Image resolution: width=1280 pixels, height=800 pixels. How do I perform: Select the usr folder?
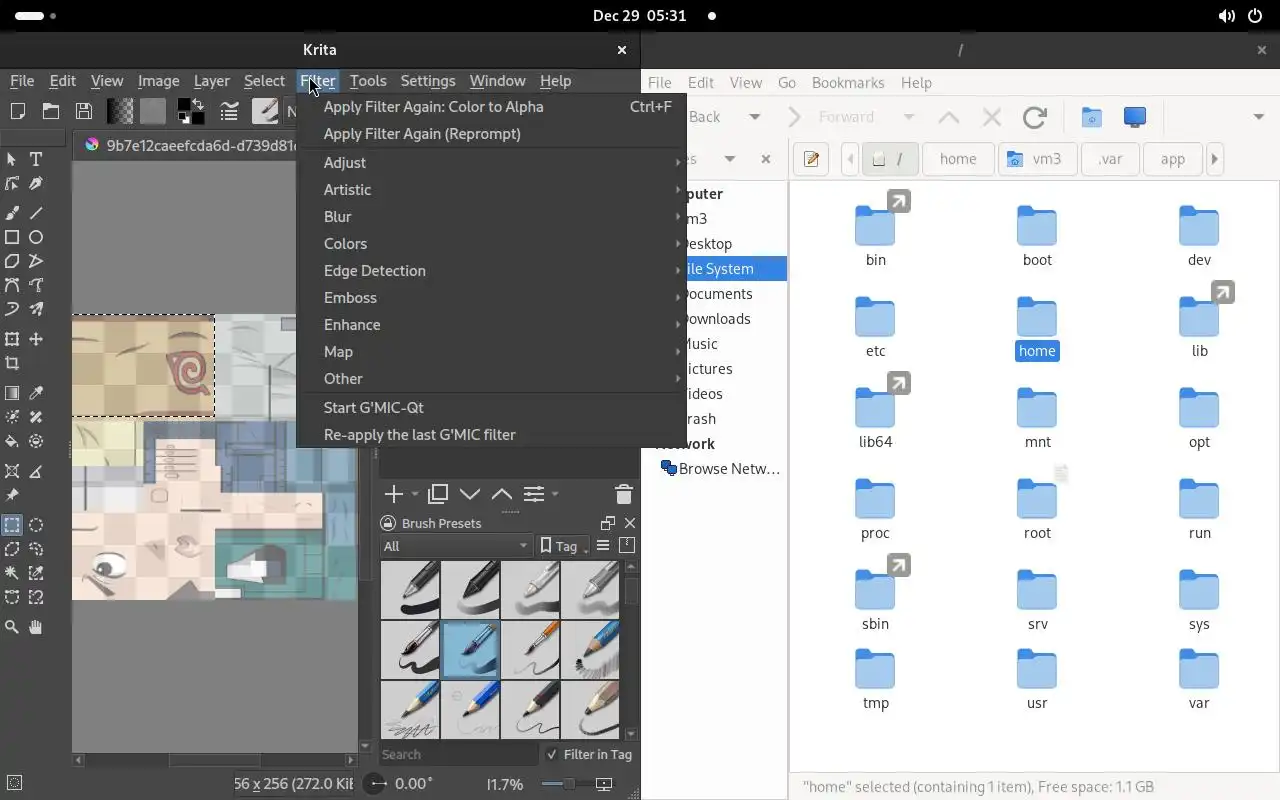click(x=1037, y=679)
